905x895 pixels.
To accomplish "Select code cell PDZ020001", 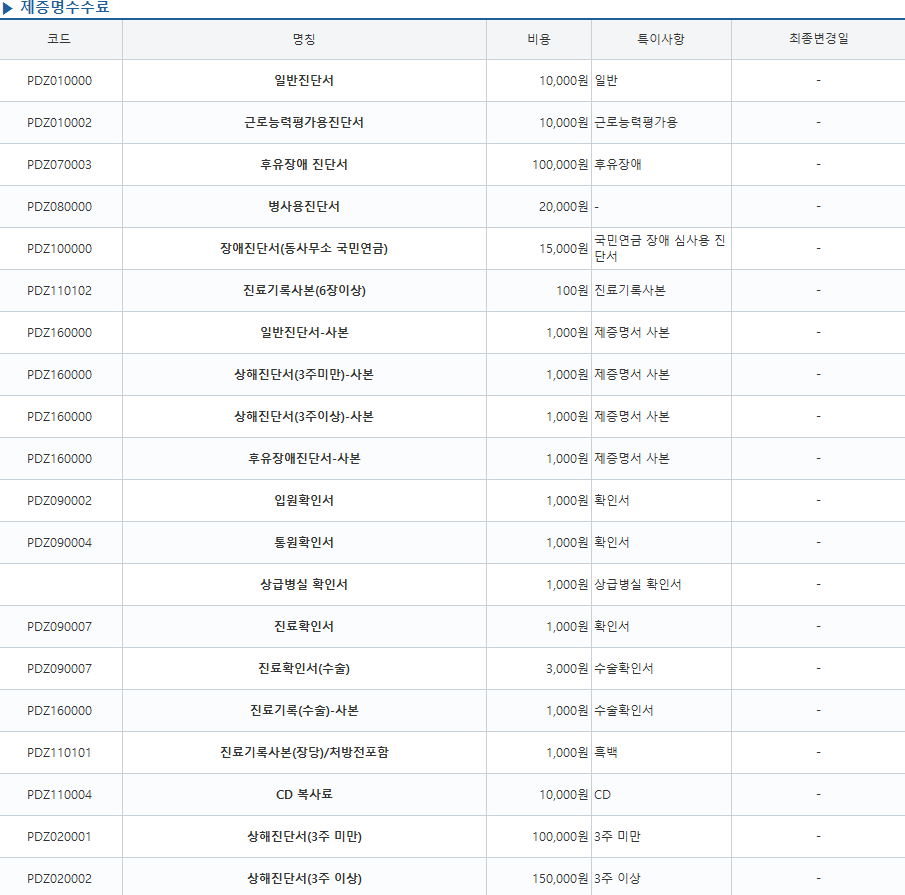I will [x=59, y=837].
